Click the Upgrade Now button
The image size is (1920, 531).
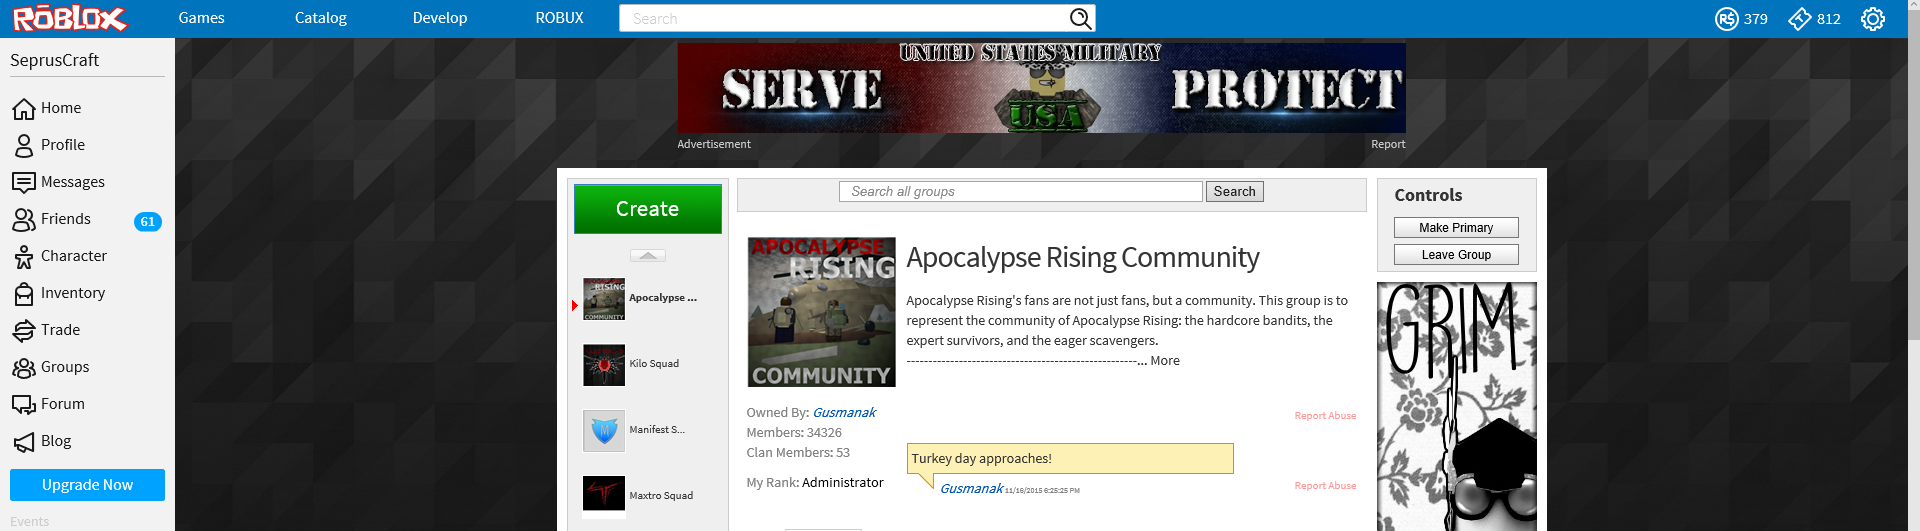pyautogui.click(x=87, y=485)
